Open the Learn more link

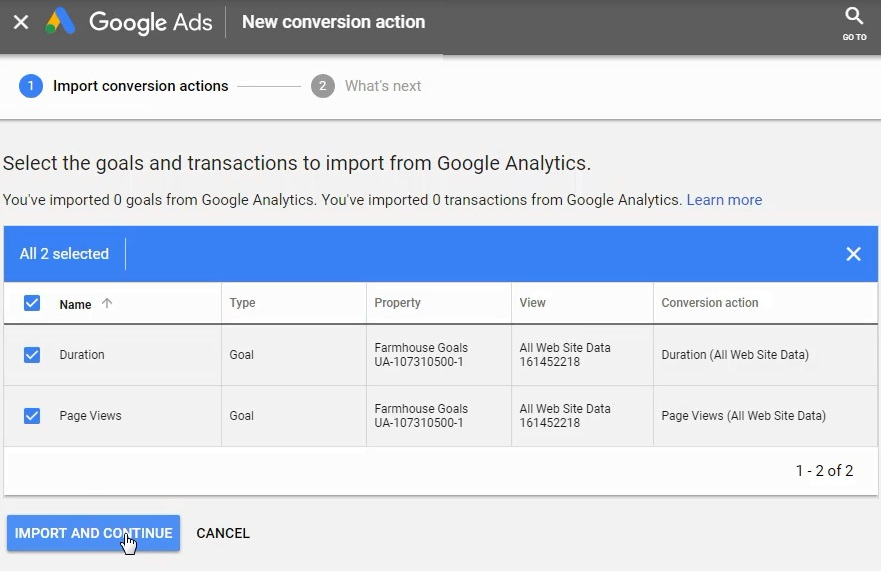tap(724, 200)
